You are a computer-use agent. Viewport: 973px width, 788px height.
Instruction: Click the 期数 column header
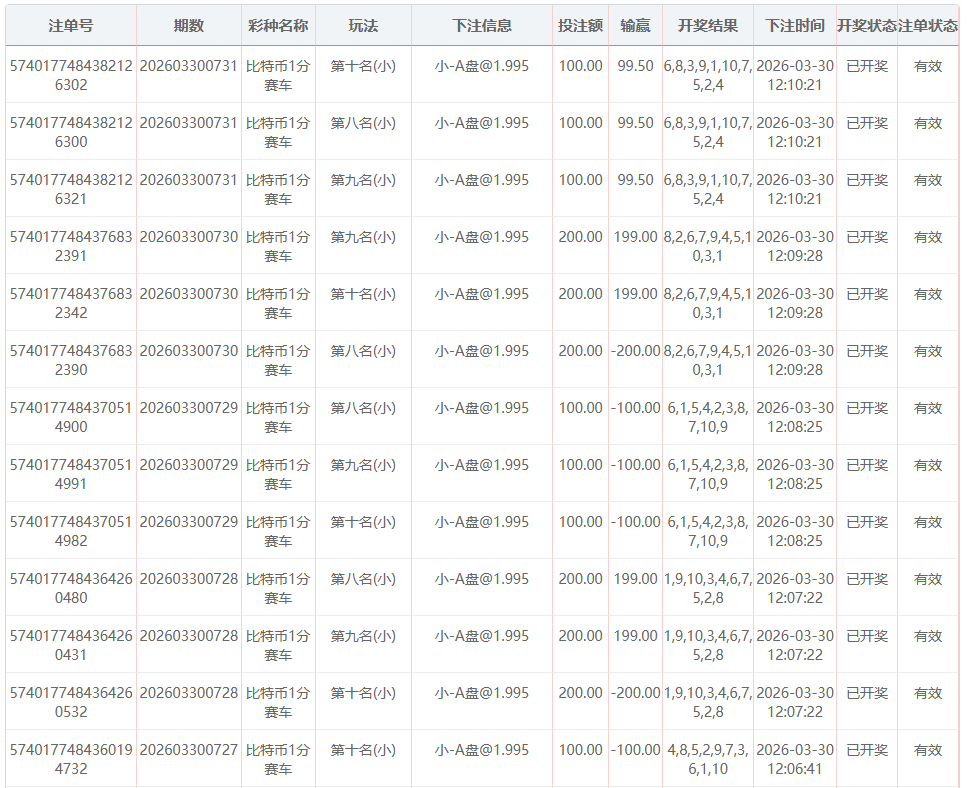(x=188, y=26)
